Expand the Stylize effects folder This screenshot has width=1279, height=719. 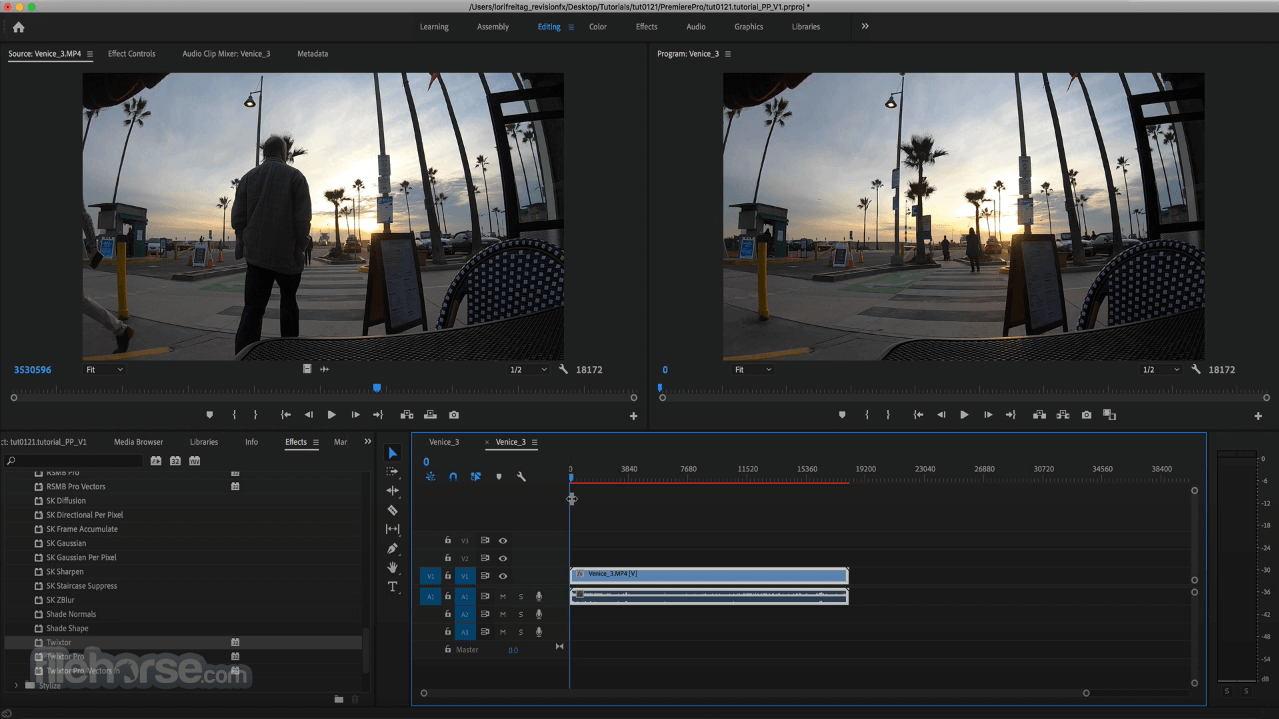pos(17,685)
